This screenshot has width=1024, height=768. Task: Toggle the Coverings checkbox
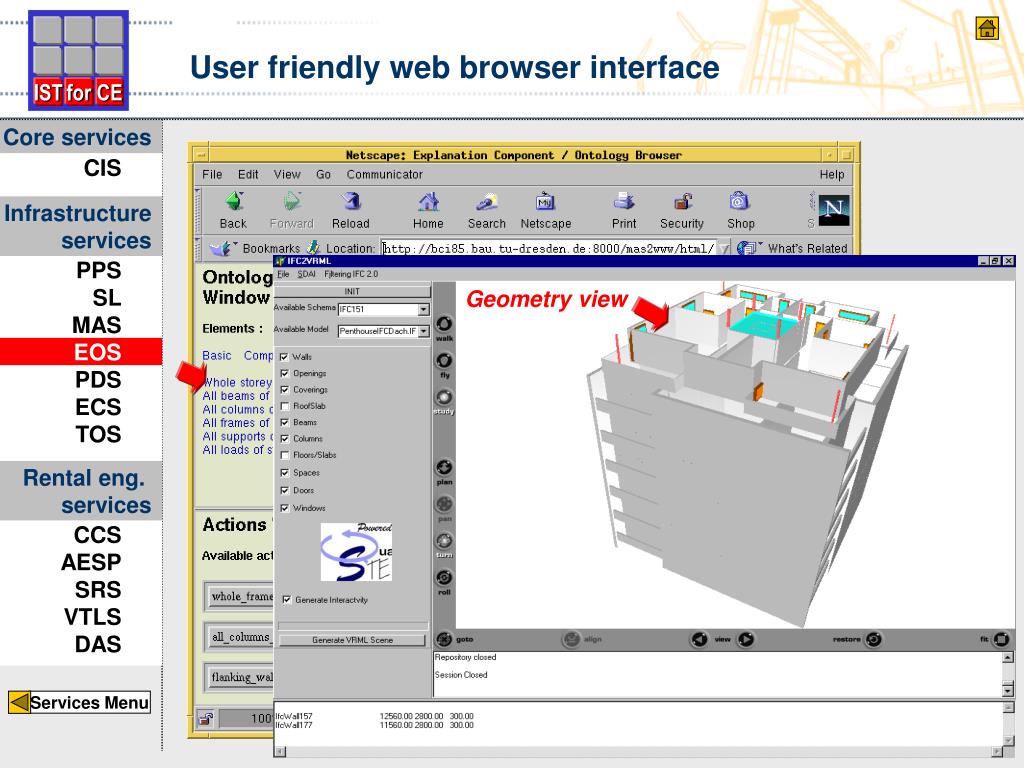(x=284, y=389)
